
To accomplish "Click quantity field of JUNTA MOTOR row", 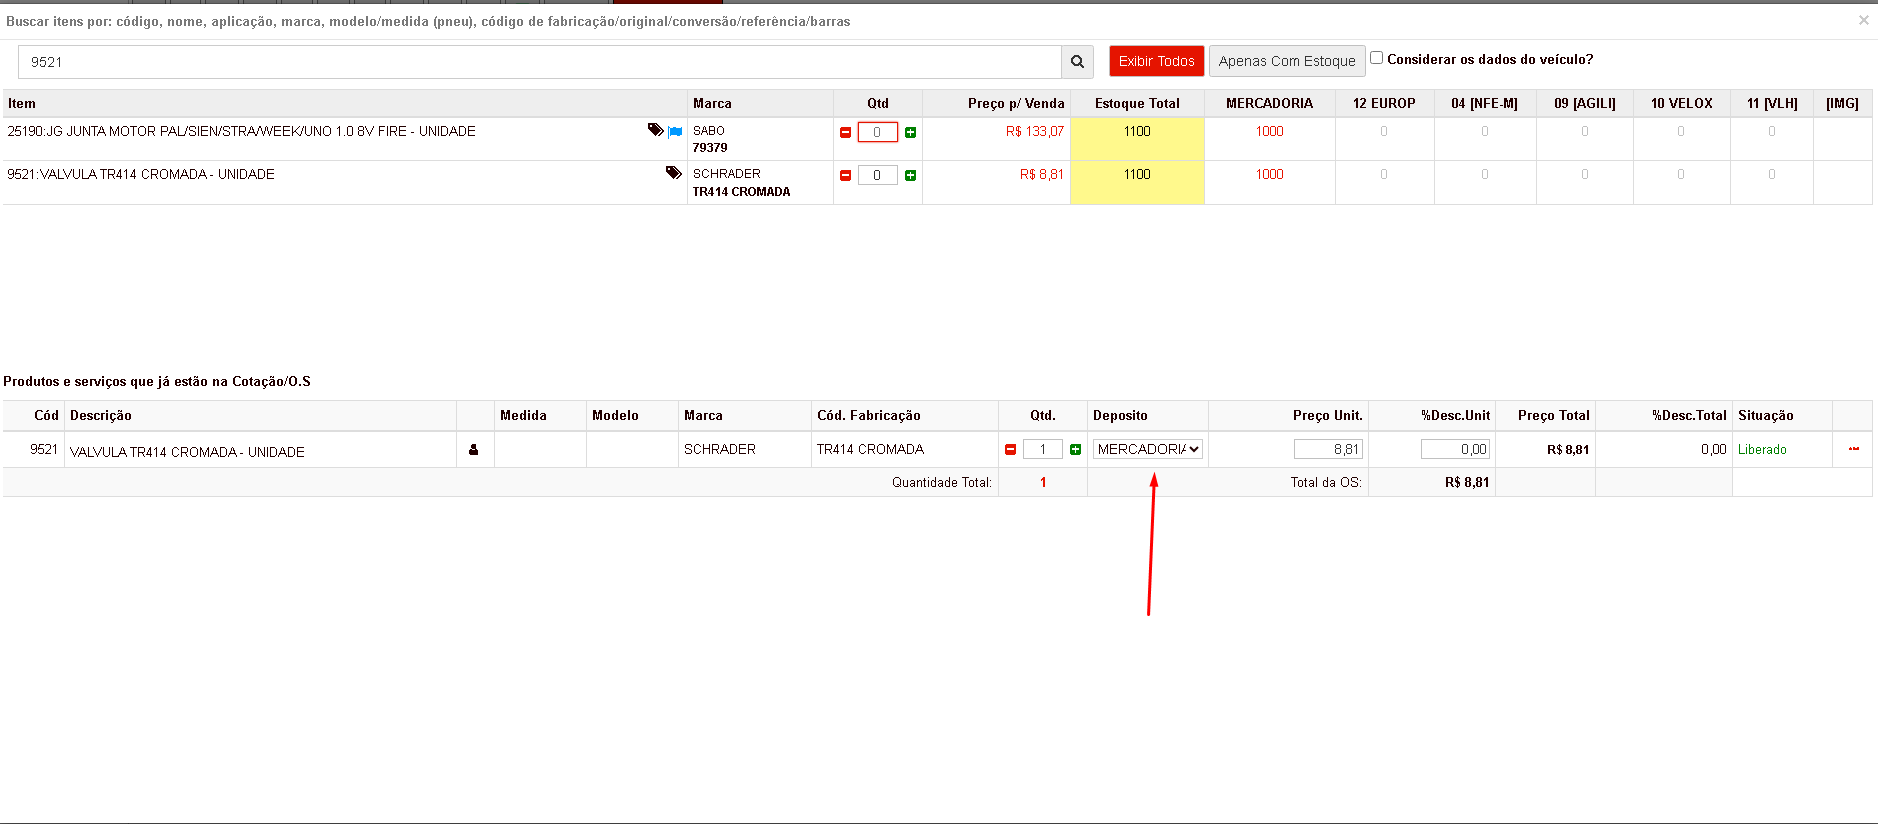I will click(878, 132).
